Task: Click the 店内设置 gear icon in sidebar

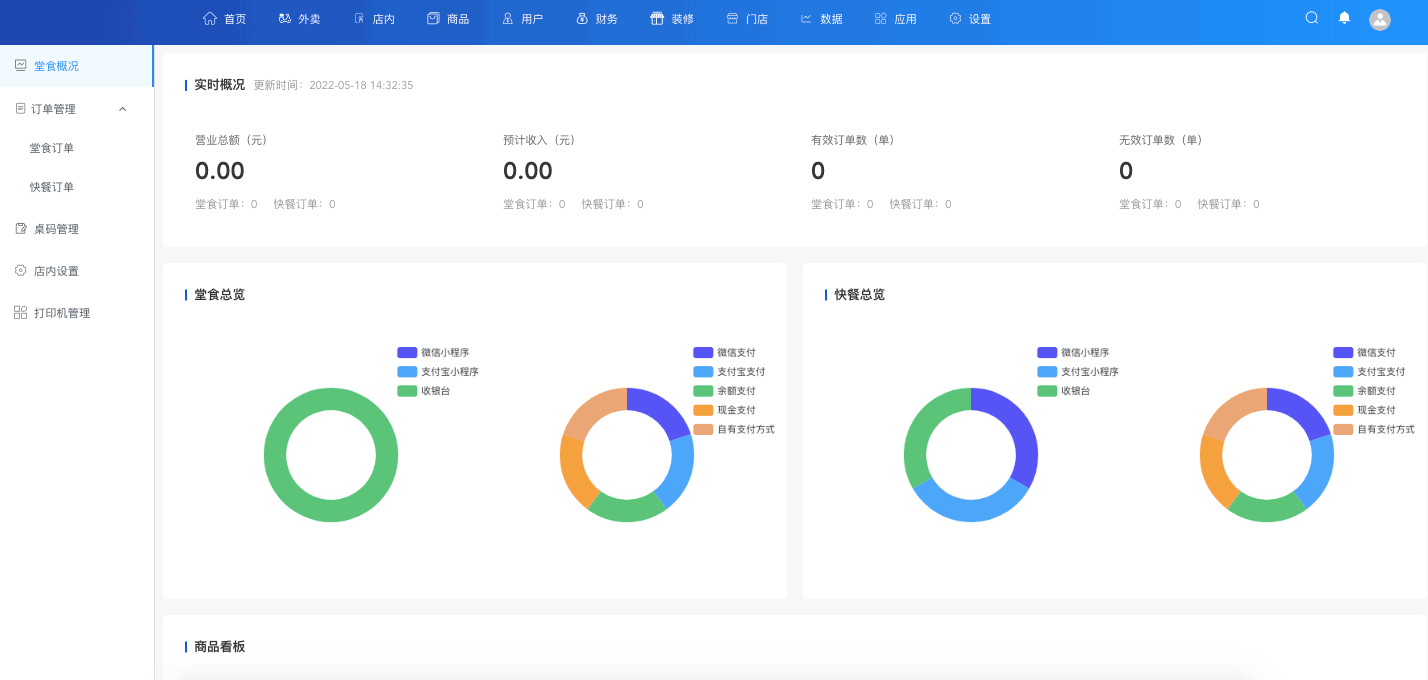Action: 20,271
